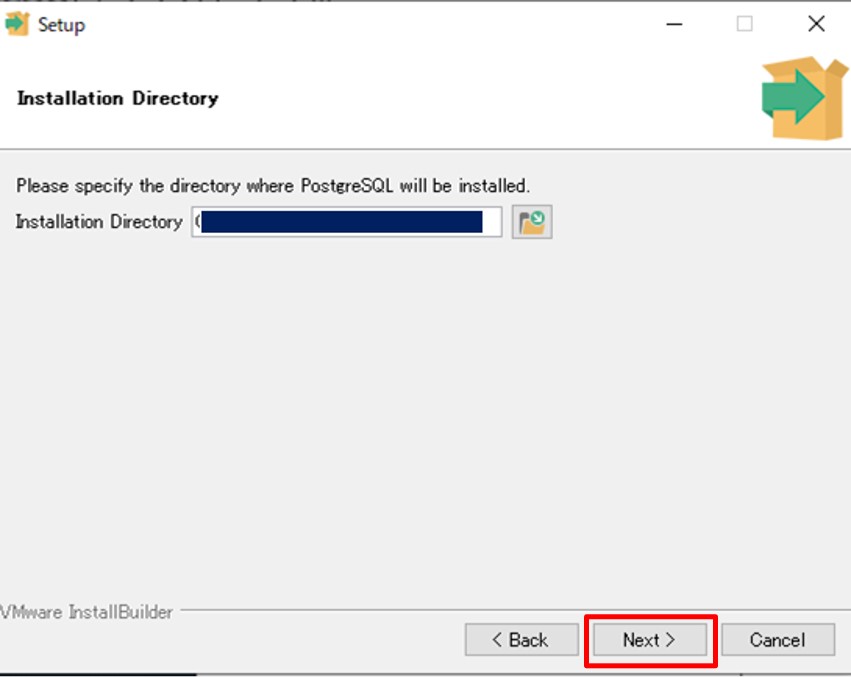Click the empty gray dialog body area
The image size is (851, 677).
pos(425,420)
